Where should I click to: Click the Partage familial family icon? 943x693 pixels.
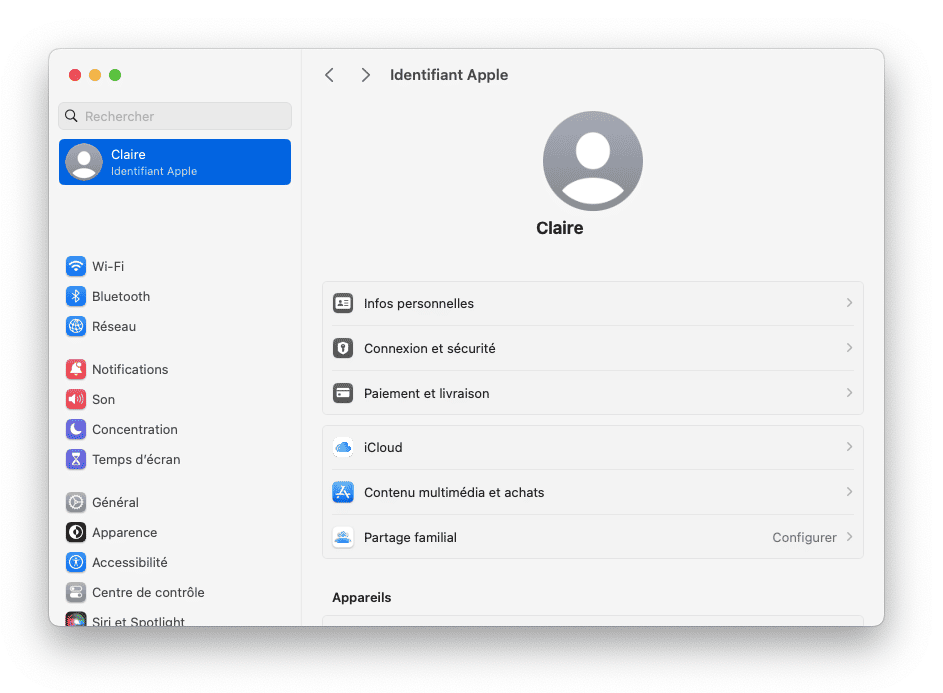[343, 537]
